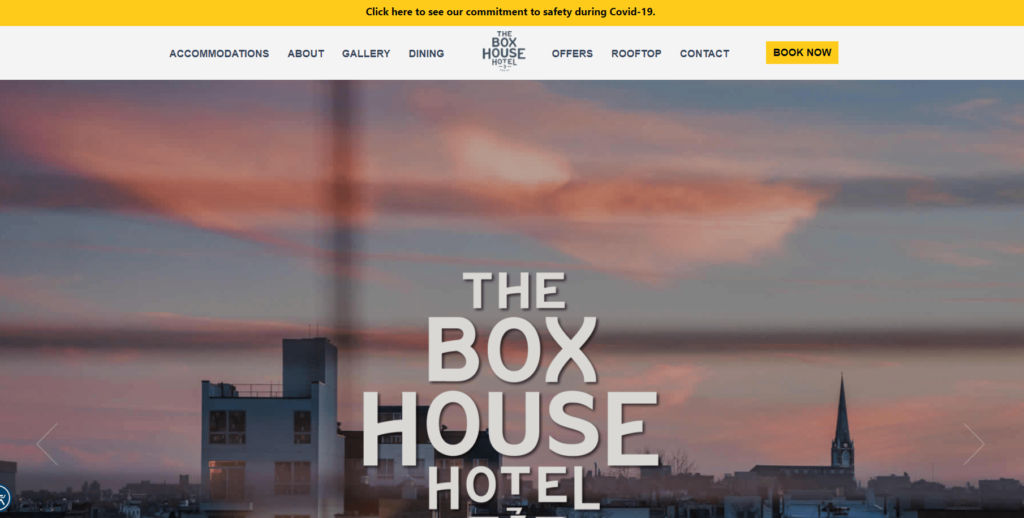1024x518 pixels.
Task: Open the Dining menu item
Action: (x=426, y=54)
